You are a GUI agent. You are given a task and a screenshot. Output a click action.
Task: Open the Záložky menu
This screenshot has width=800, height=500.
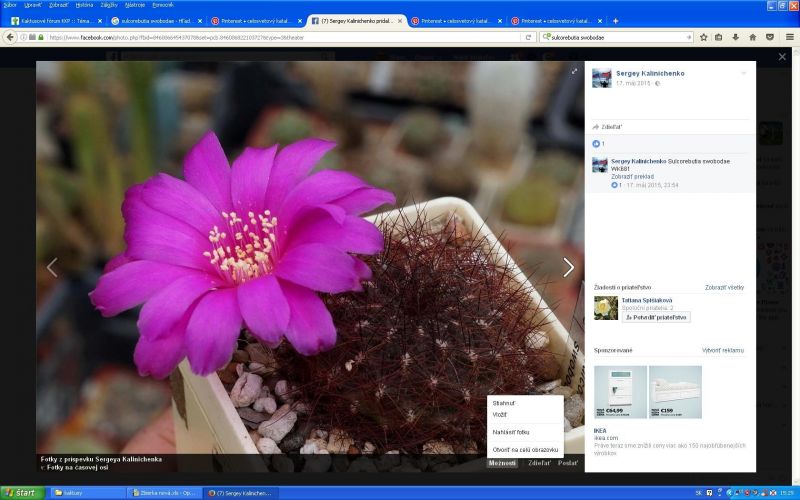pyautogui.click(x=109, y=5)
